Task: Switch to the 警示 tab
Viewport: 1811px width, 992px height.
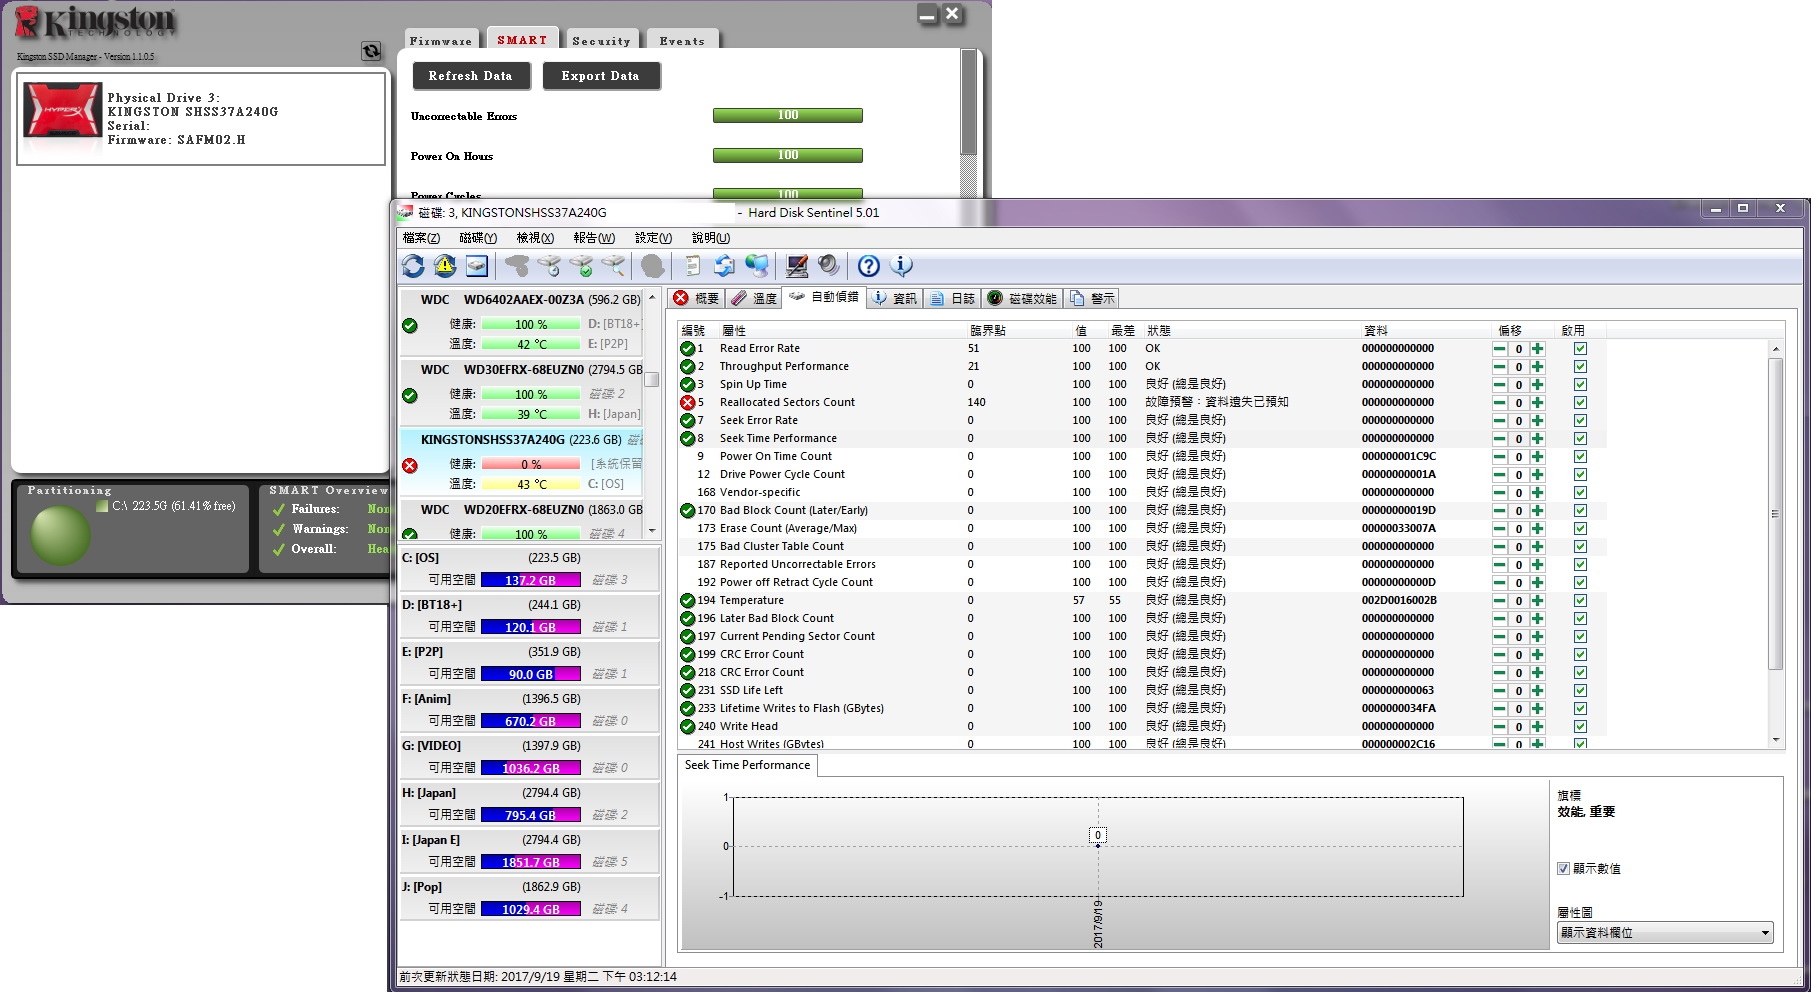Action: pyautogui.click(x=1092, y=298)
